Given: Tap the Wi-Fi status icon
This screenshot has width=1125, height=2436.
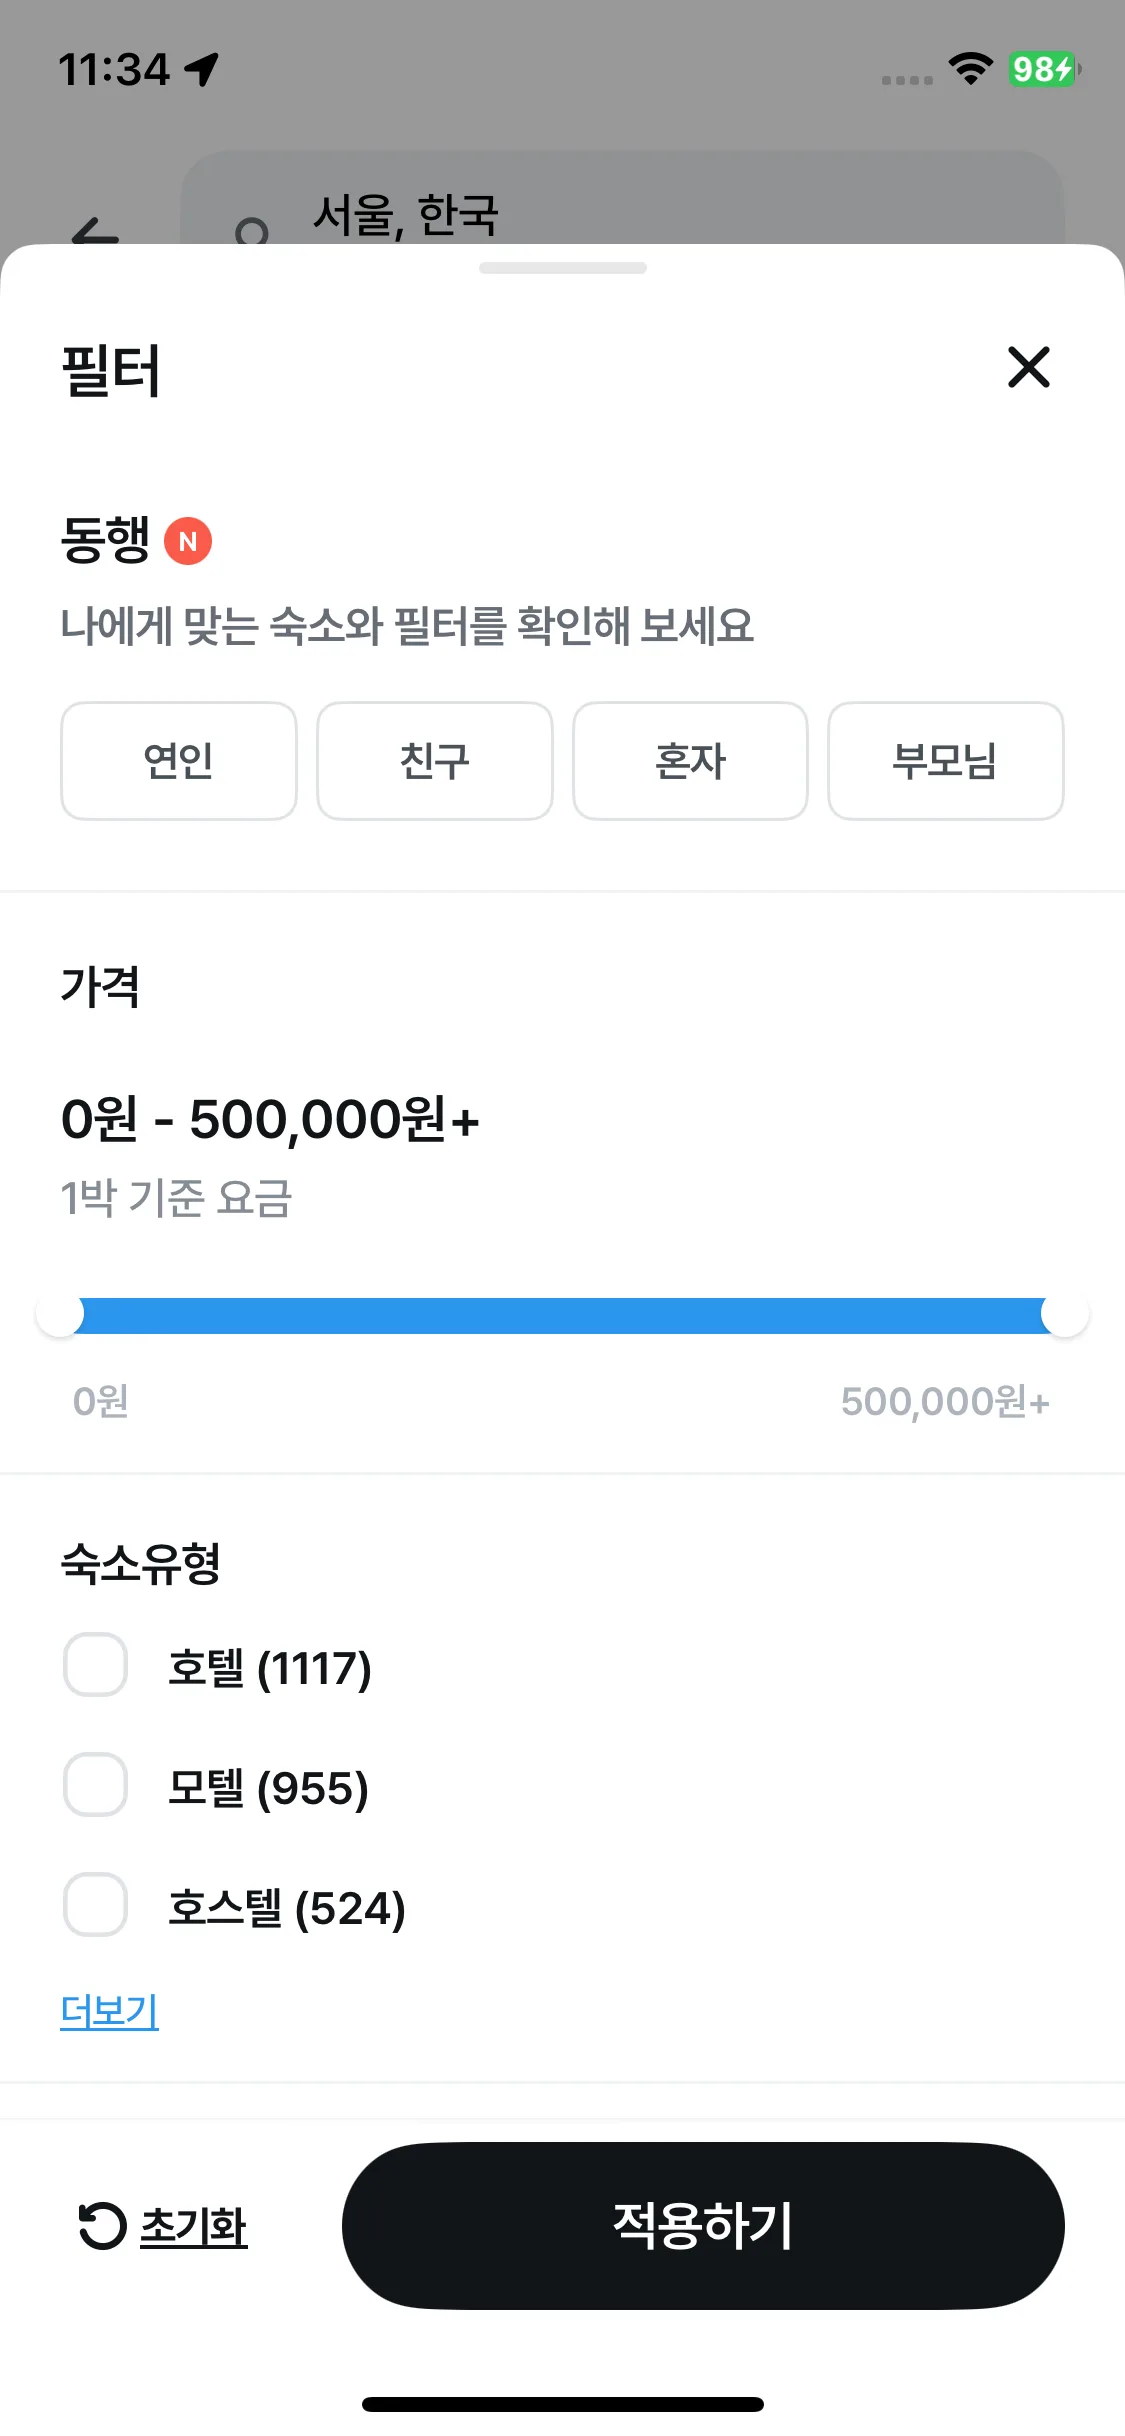Looking at the screenshot, I should [x=969, y=69].
